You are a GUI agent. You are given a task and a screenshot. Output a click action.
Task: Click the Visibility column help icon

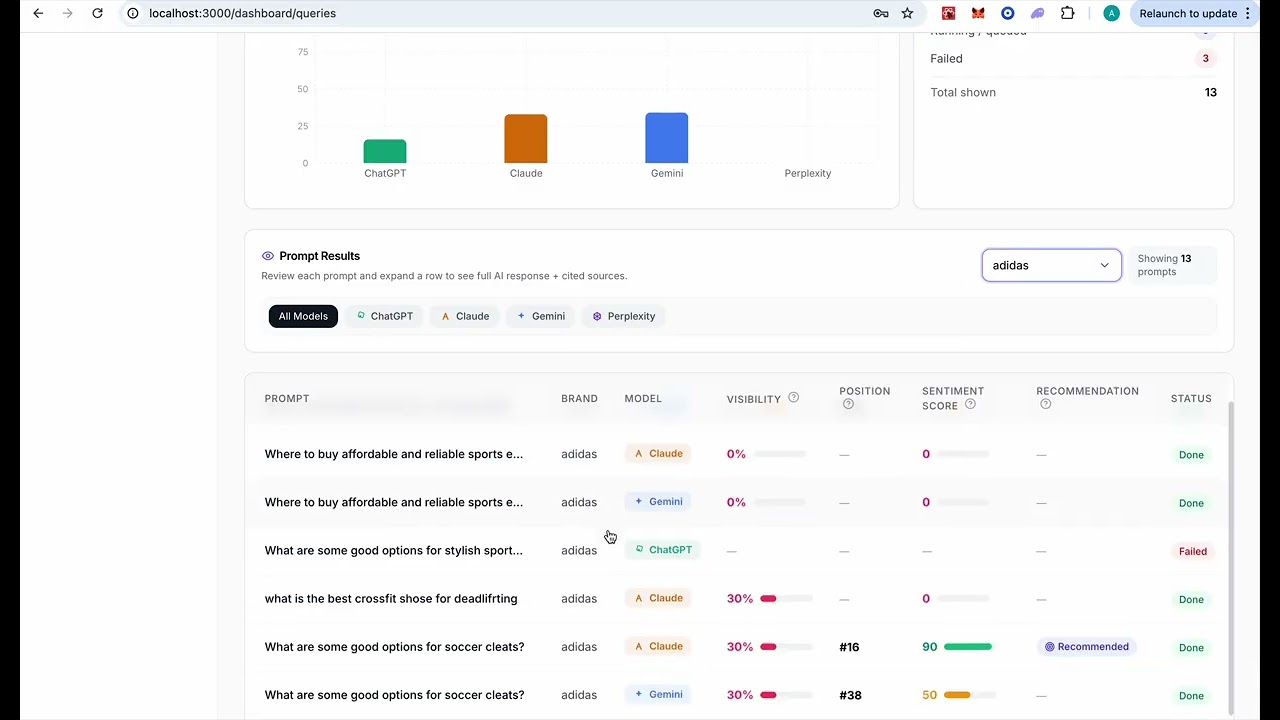click(x=793, y=397)
